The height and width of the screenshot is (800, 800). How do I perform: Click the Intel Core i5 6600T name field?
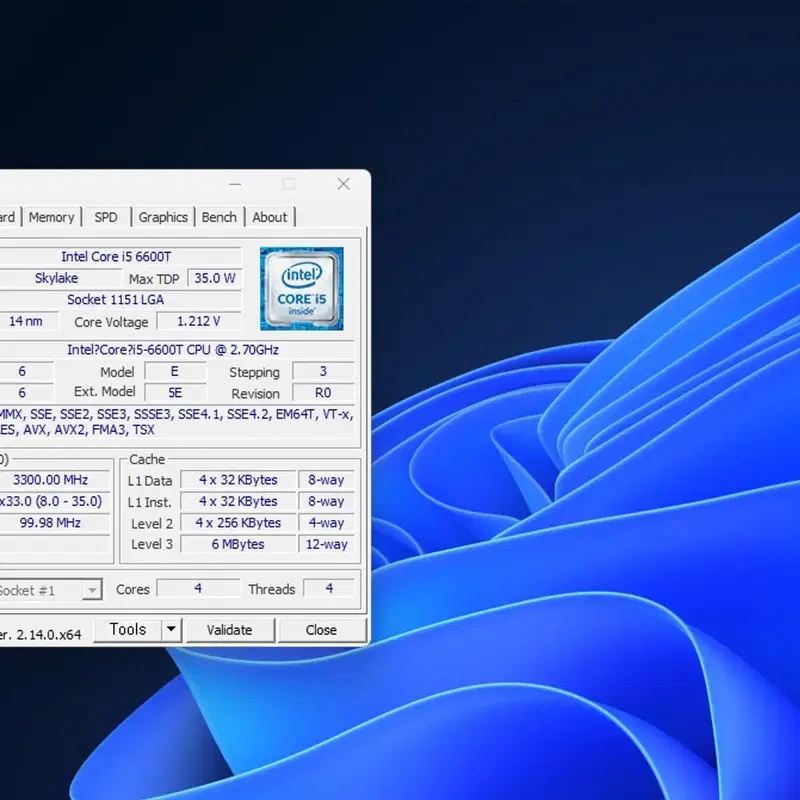click(120, 257)
